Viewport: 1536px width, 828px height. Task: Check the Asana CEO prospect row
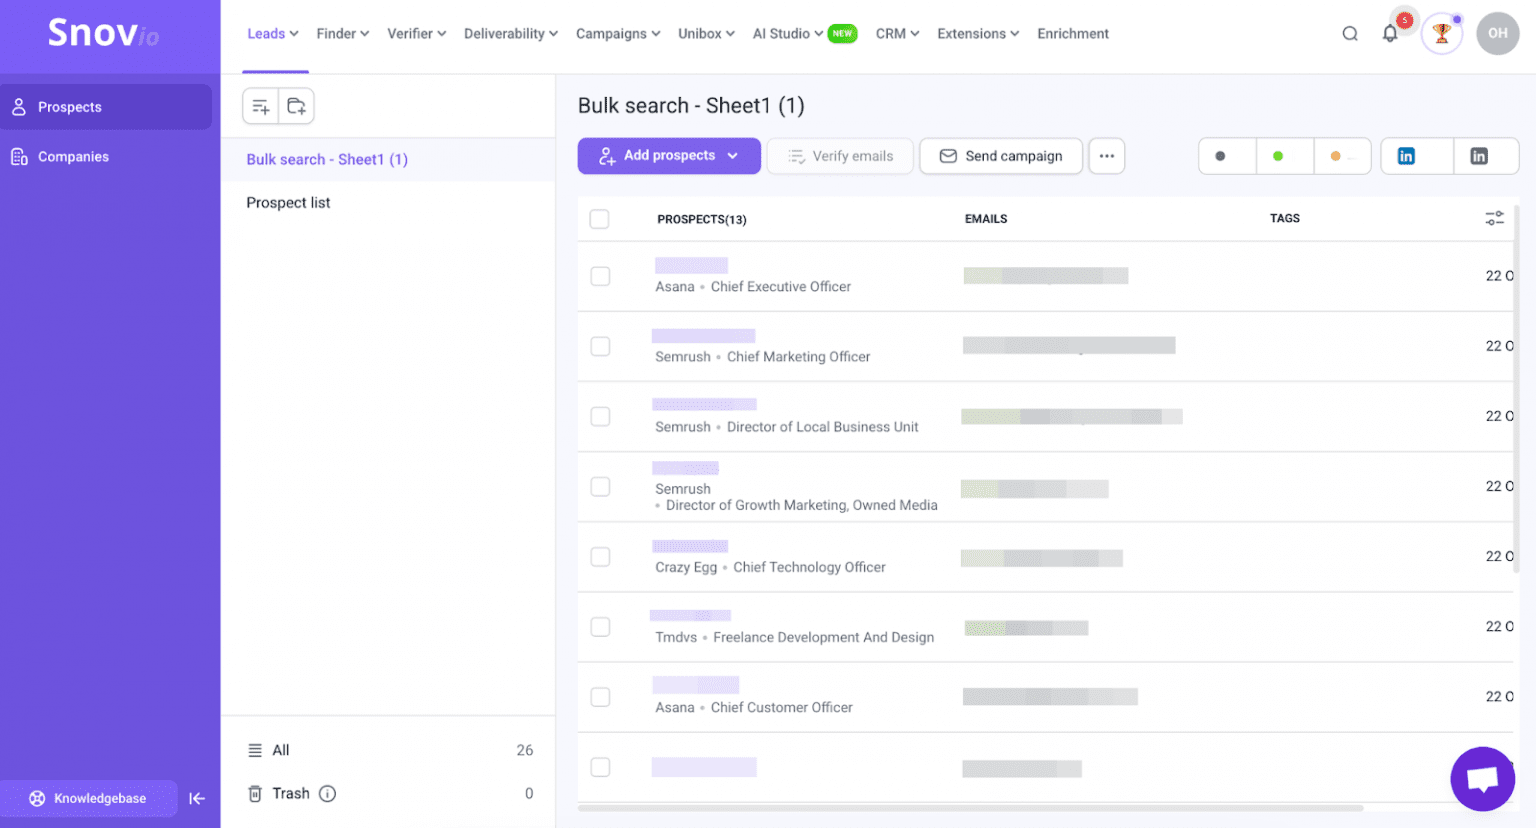point(599,276)
